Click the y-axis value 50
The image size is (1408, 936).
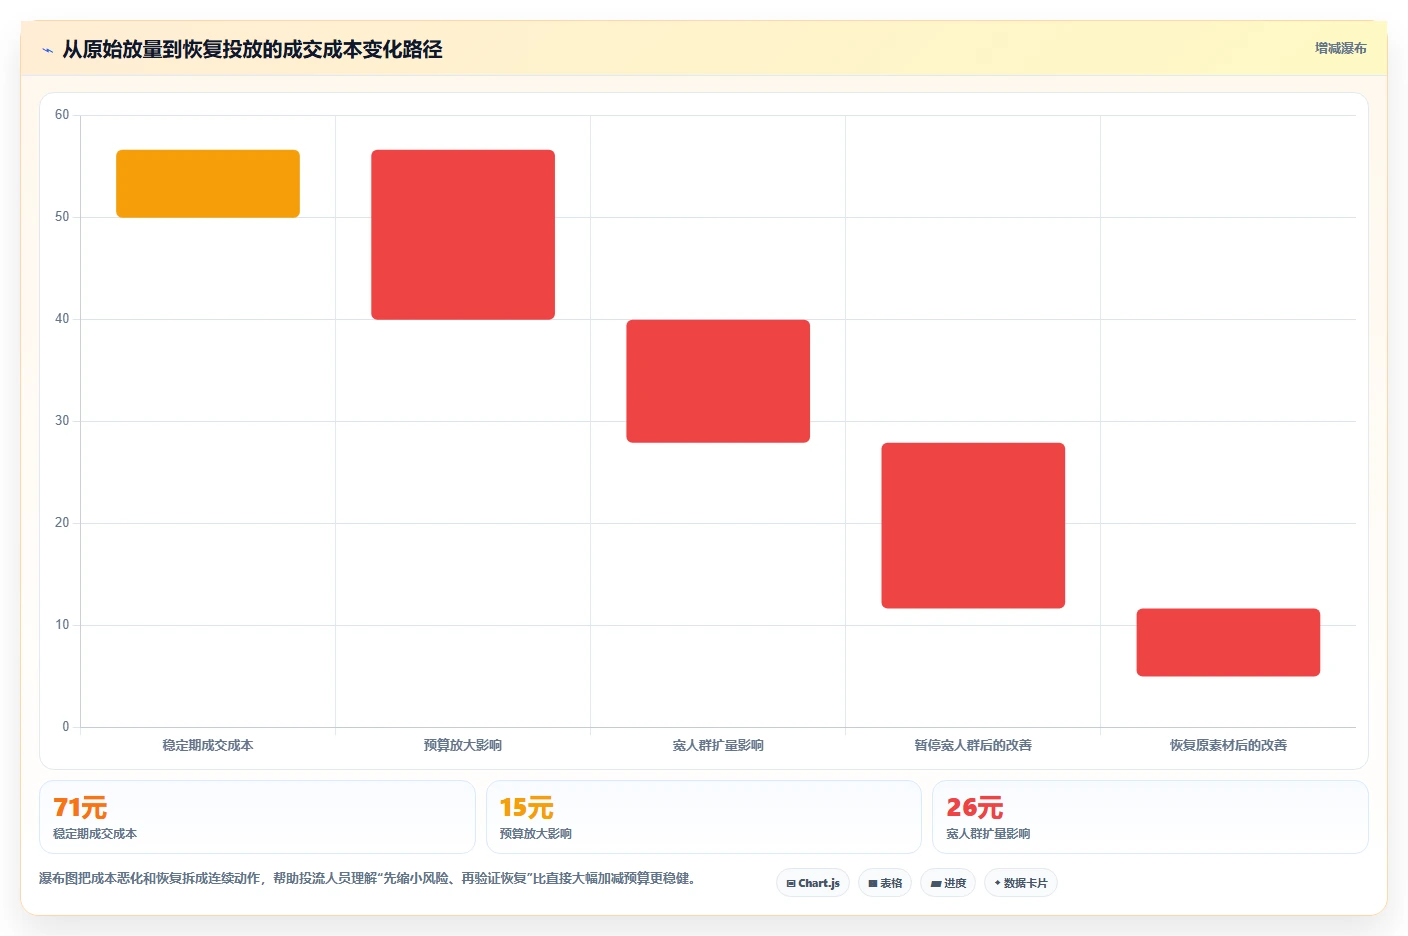(62, 217)
